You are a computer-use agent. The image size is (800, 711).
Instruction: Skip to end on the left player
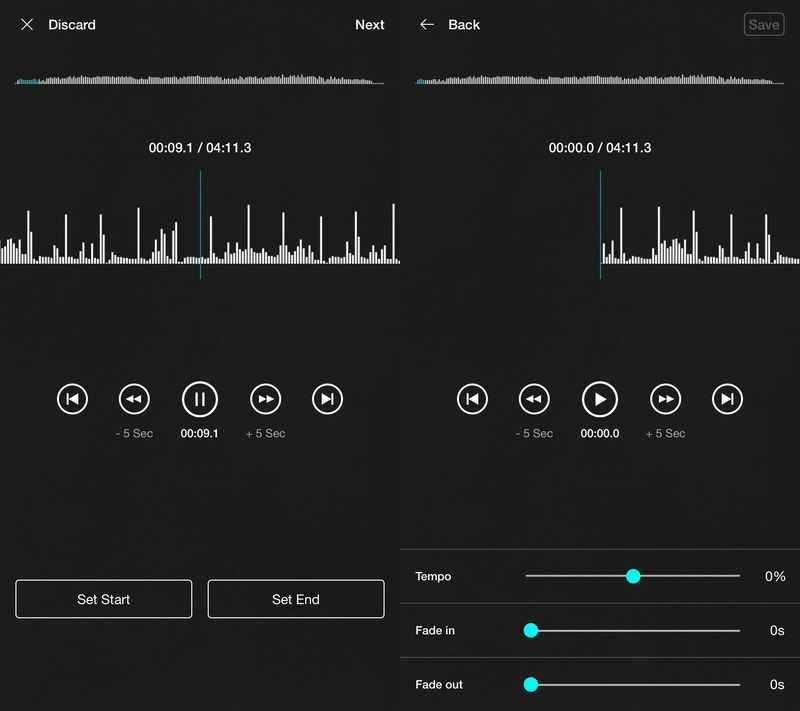coord(327,399)
